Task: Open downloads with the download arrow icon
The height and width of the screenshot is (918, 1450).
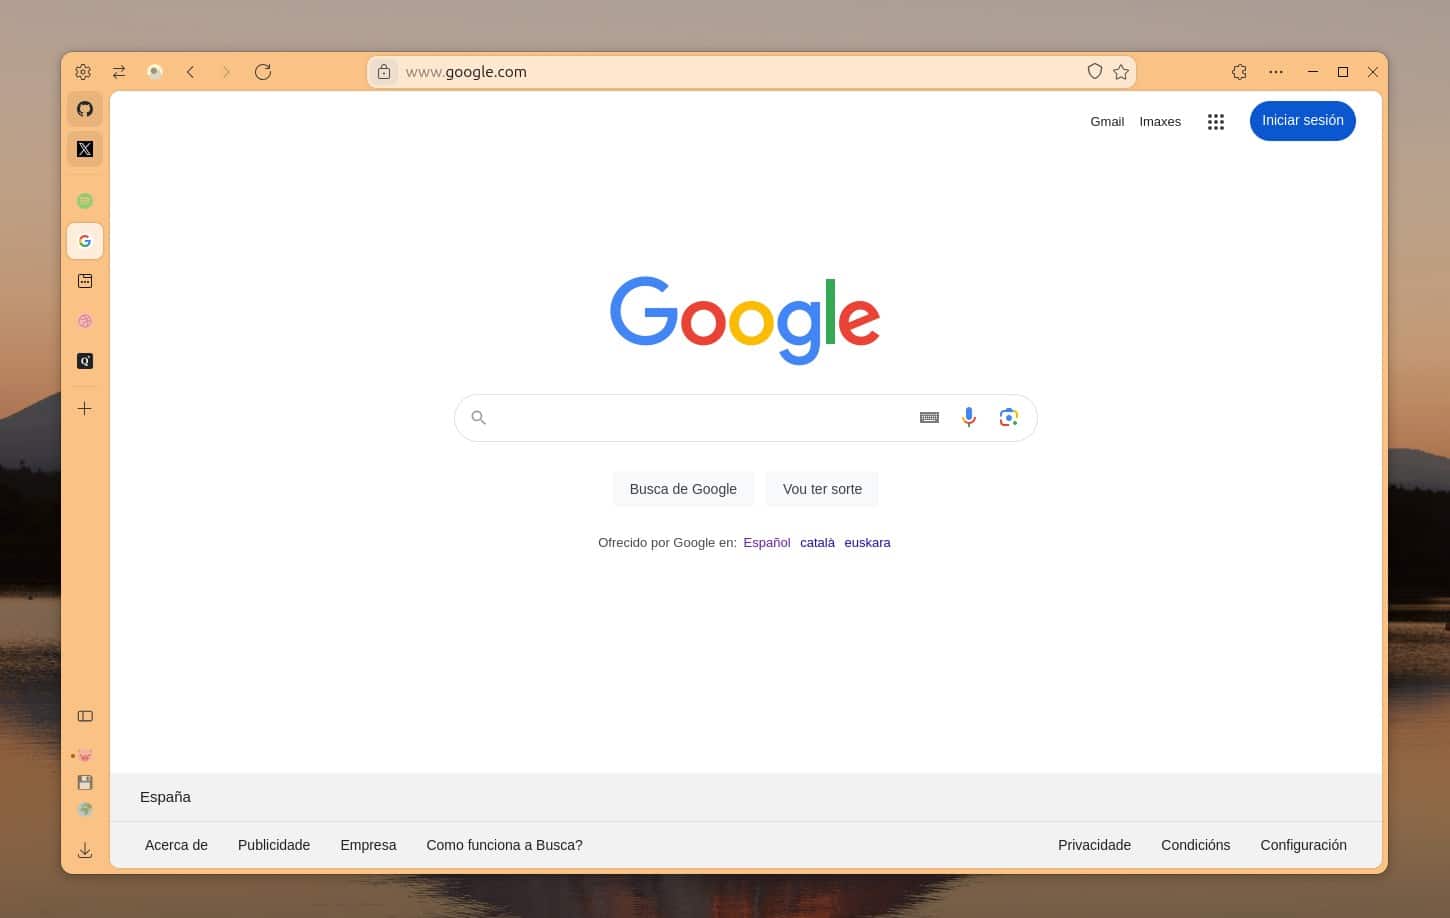Action: [x=85, y=850]
